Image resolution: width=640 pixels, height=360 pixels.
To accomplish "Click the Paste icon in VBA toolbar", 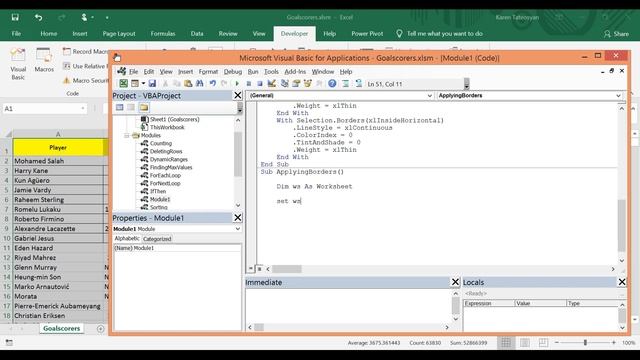I will (x=188, y=83).
